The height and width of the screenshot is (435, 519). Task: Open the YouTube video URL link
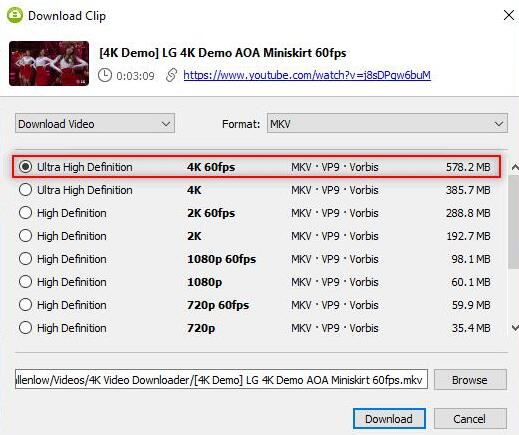tap(307, 75)
